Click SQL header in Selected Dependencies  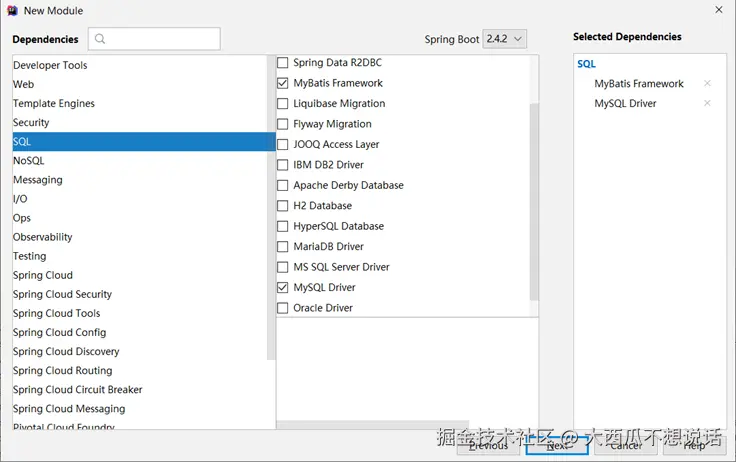pyautogui.click(x=586, y=64)
